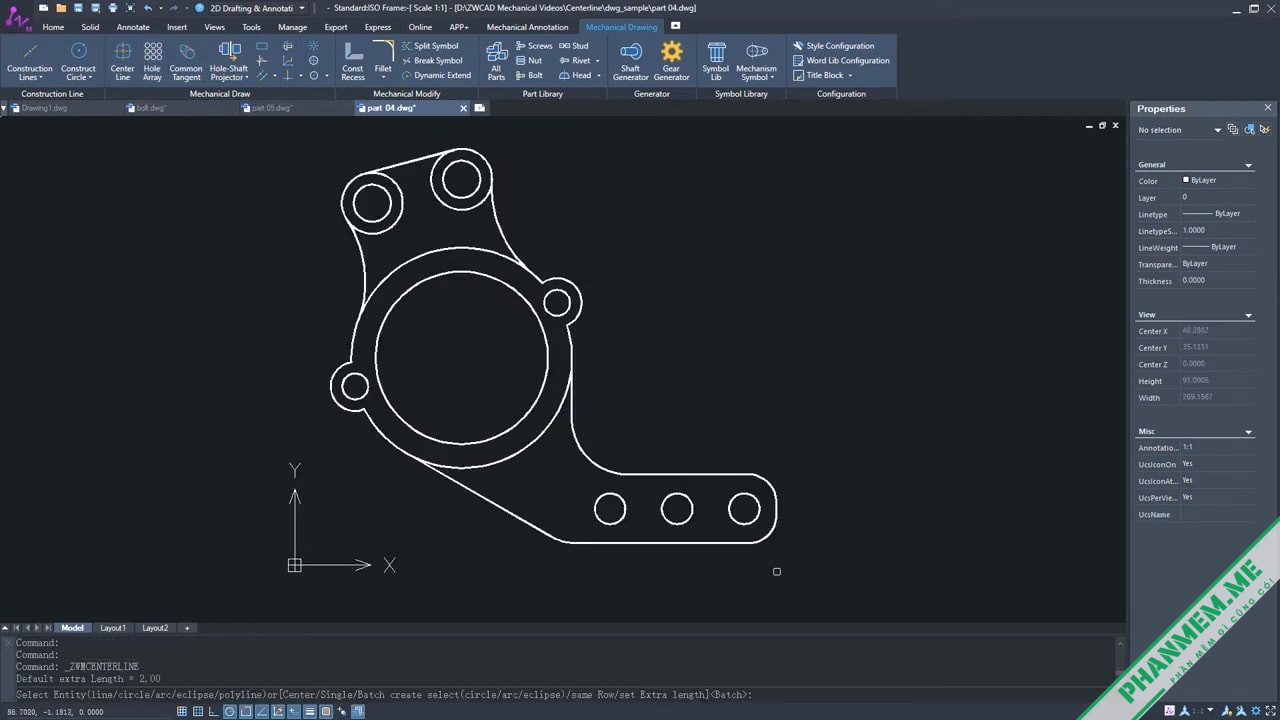Open the Hole Array tool
This screenshot has width=1280, height=720.
(152, 61)
